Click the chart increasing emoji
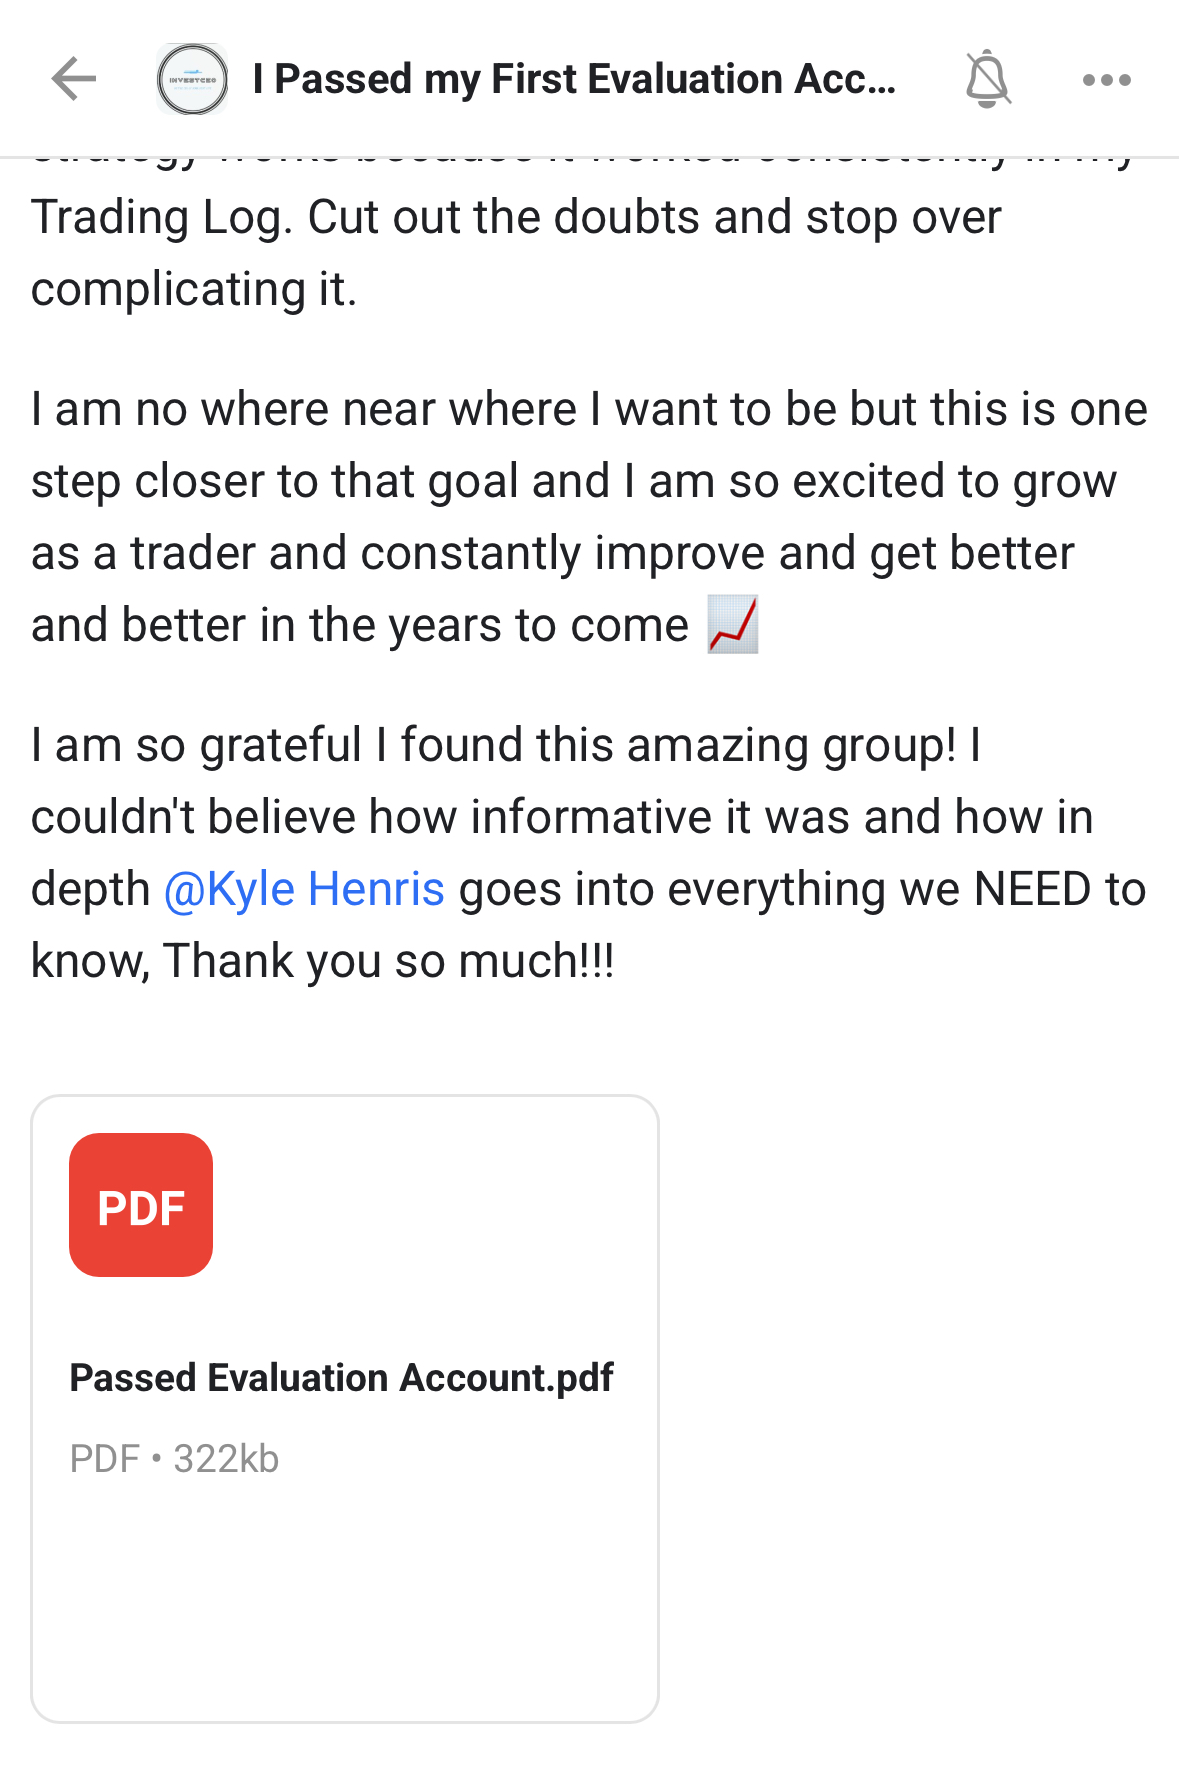Image resolution: width=1179 pixels, height=1772 pixels. coord(732,625)
